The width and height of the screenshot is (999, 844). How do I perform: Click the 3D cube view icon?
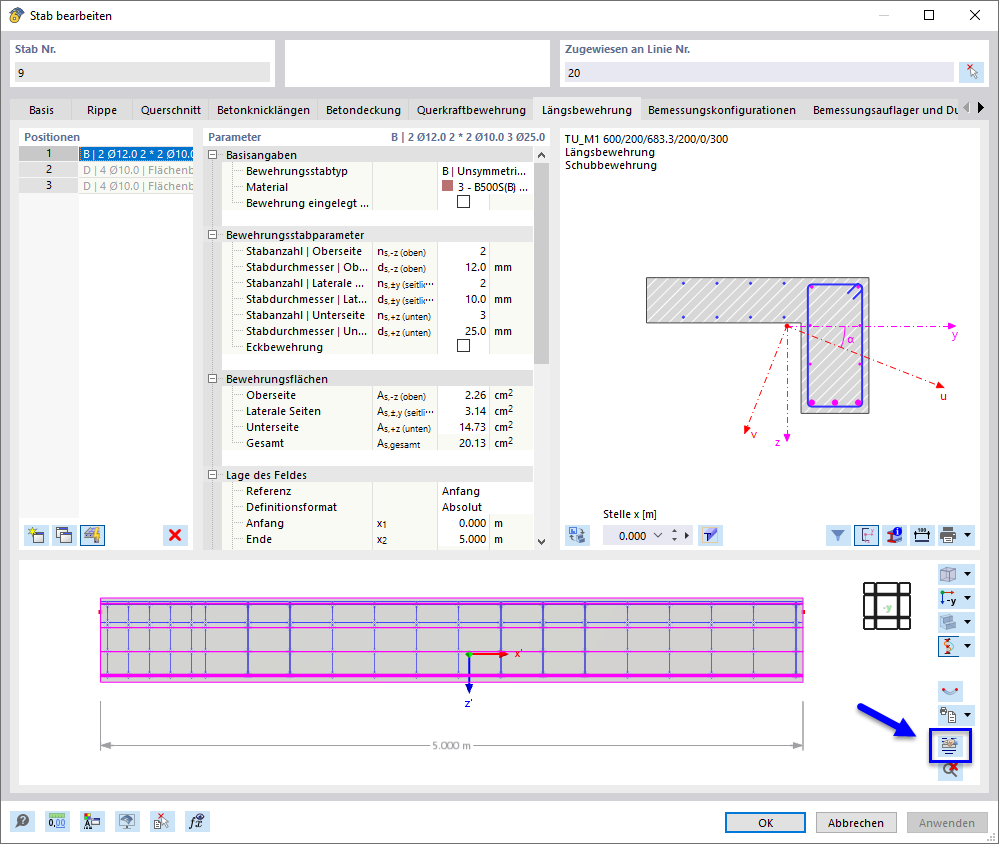948,574
